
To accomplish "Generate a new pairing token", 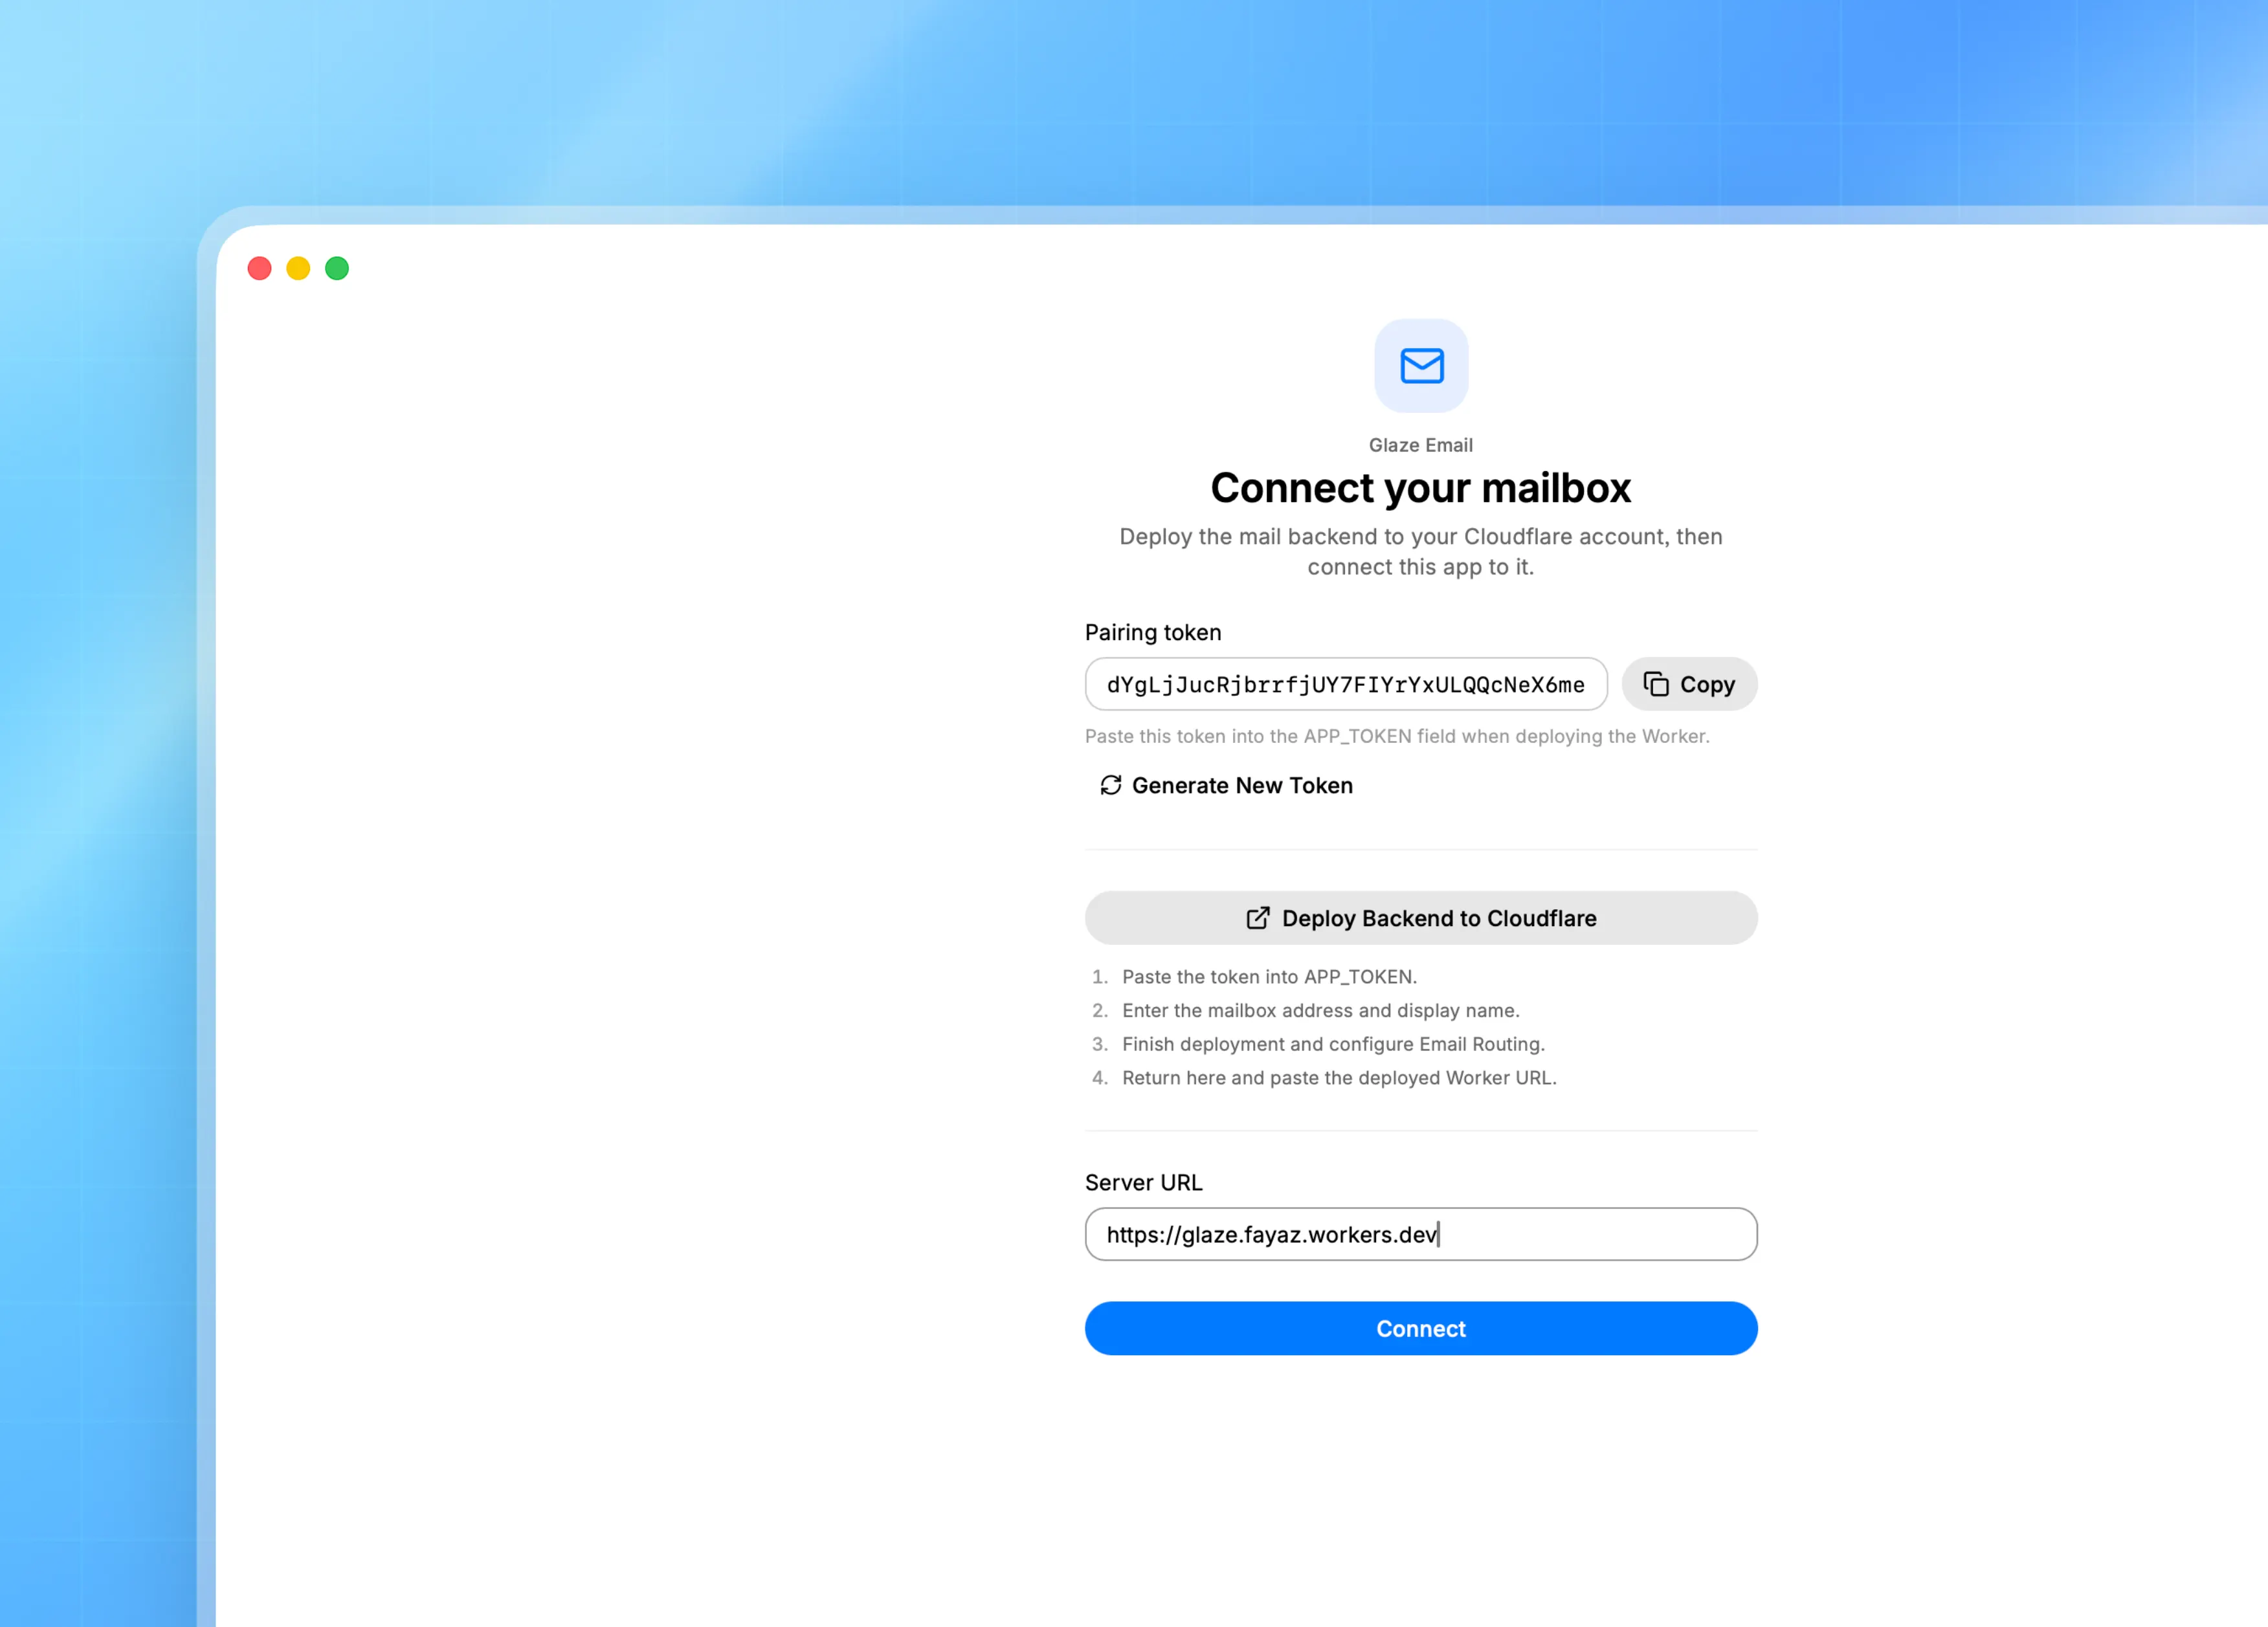I will point(1226,786).
